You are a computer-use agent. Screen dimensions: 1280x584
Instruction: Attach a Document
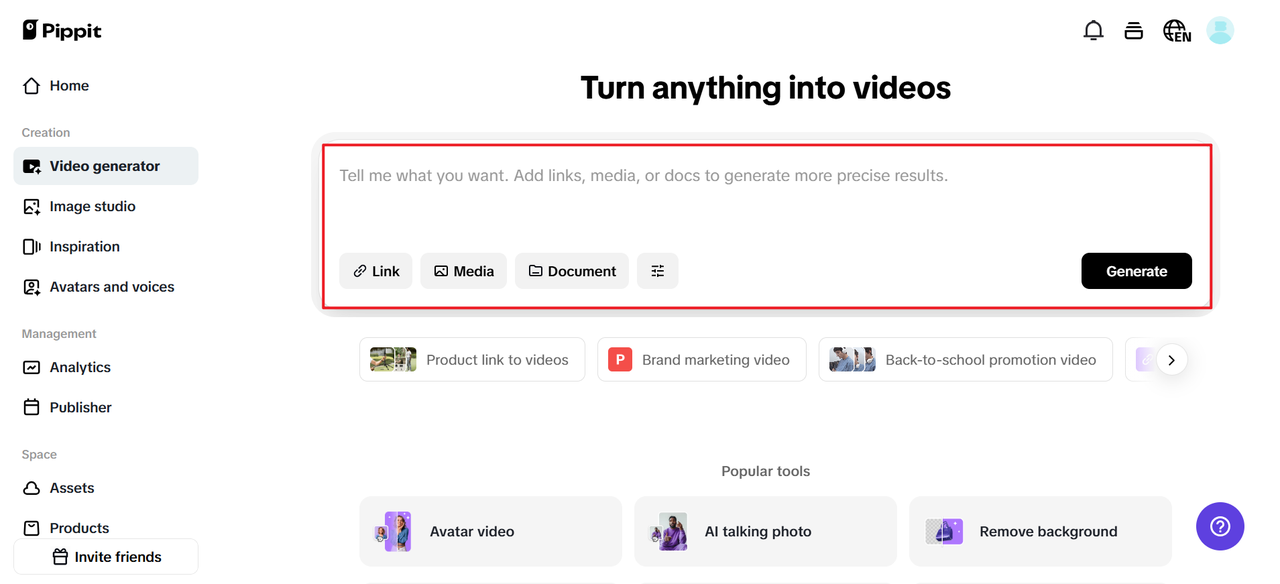coord(572,271)
